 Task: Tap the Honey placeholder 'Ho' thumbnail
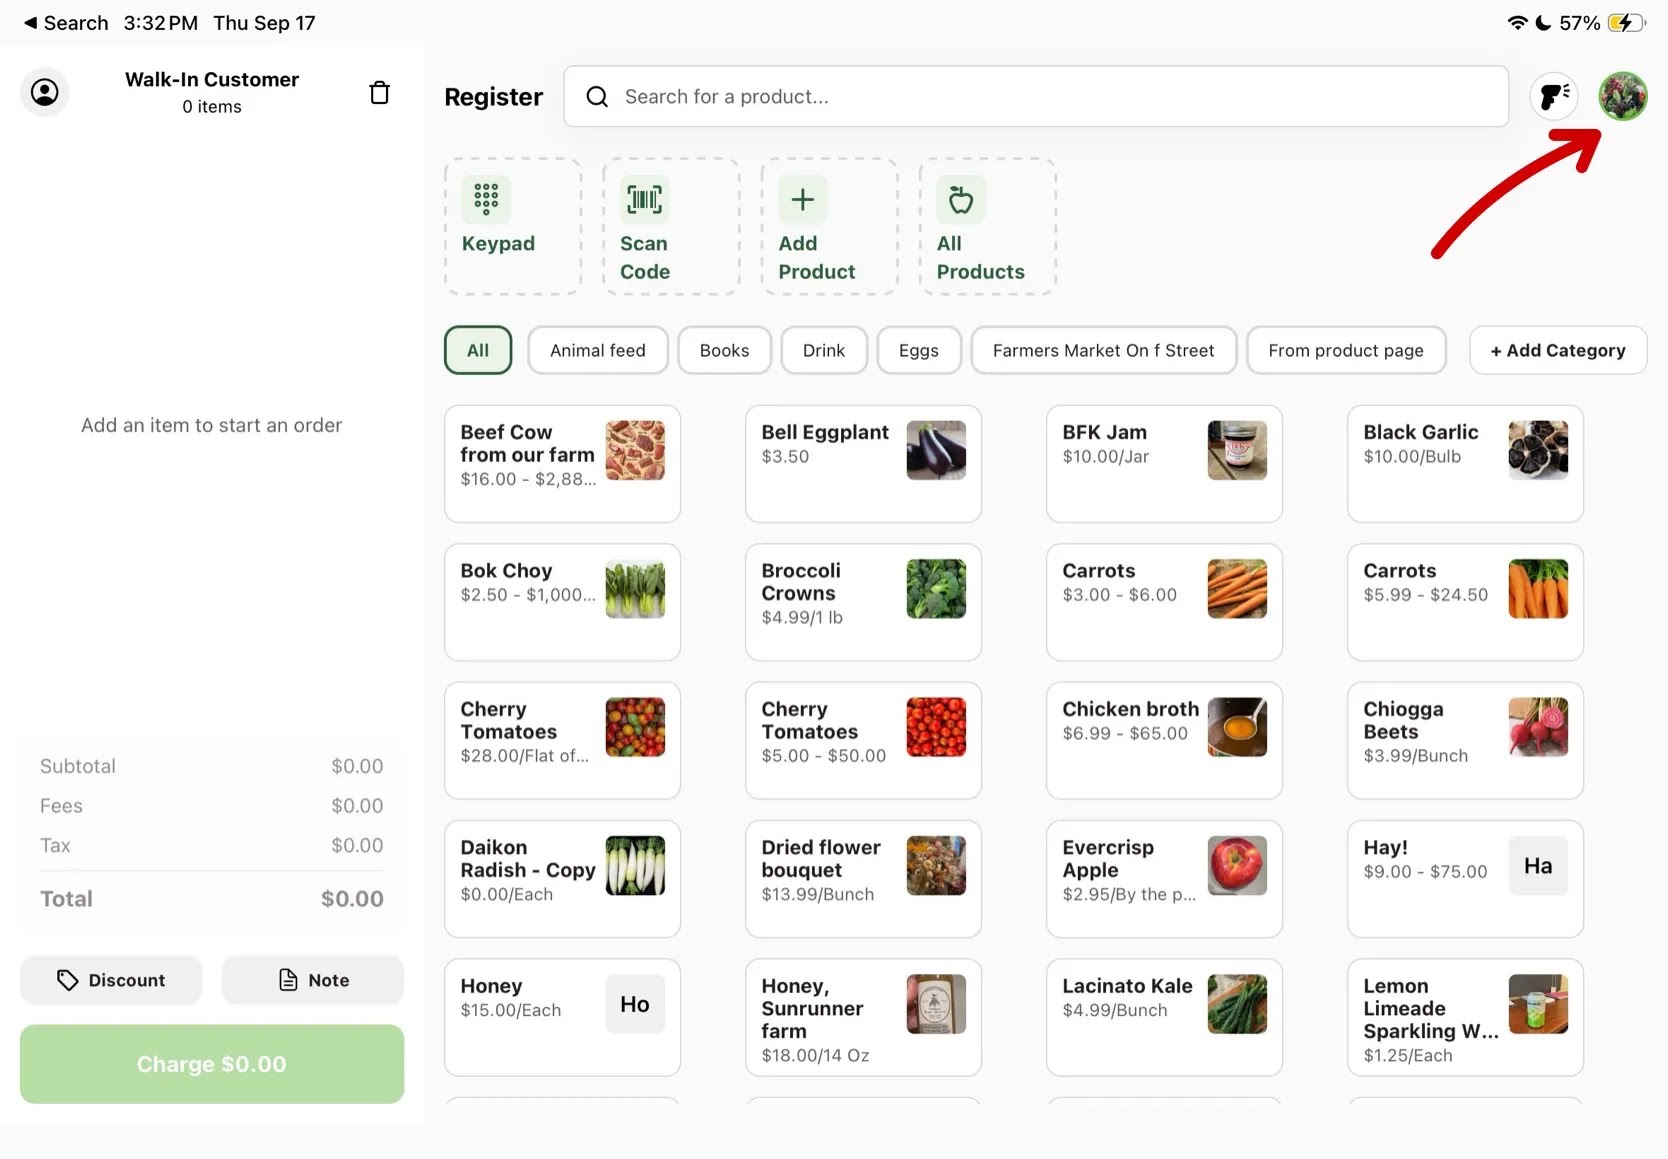tap(635, 1004)
